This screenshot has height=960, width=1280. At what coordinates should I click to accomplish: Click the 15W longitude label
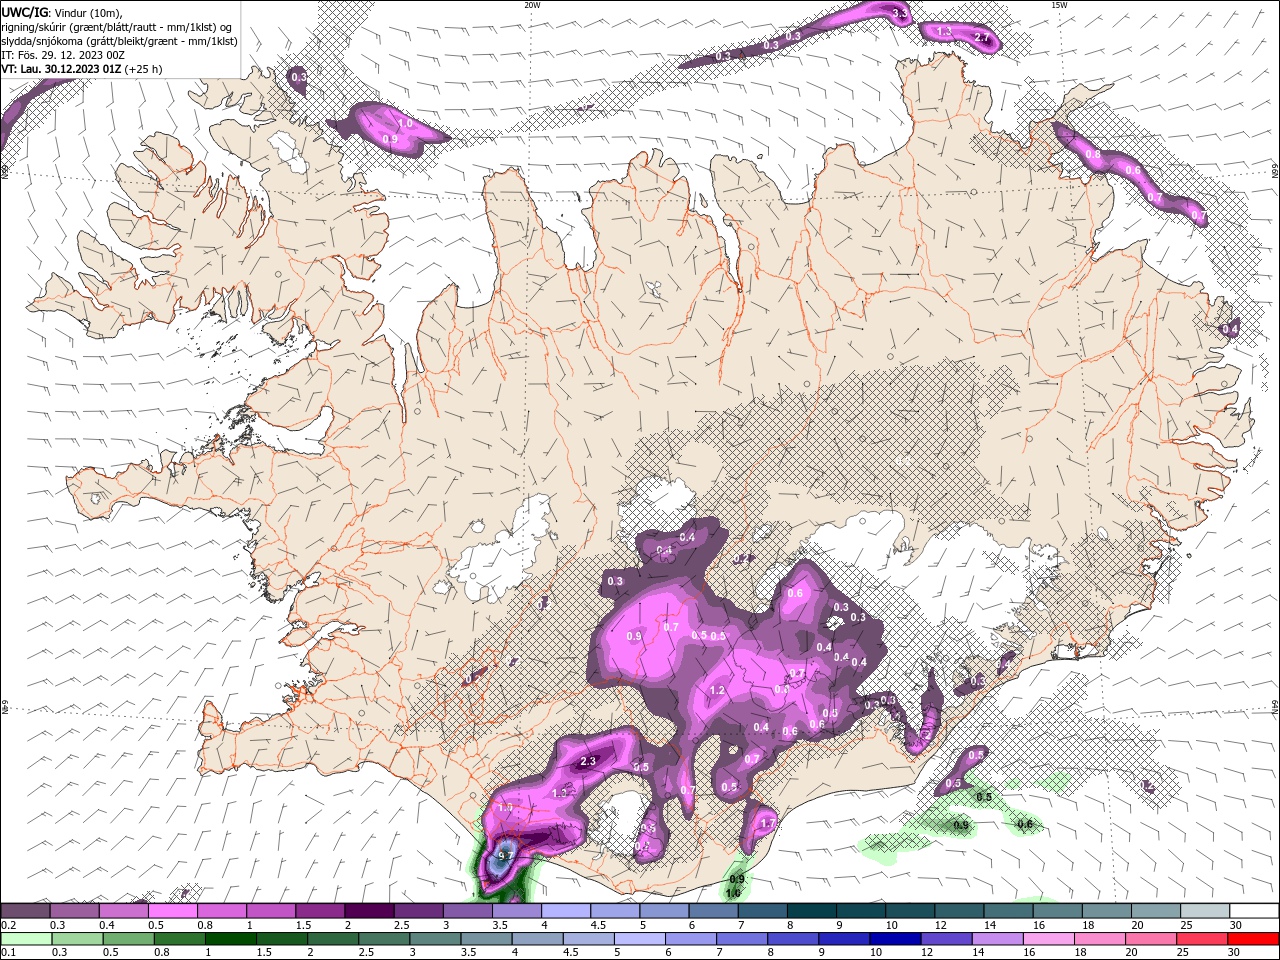click(x=1058, y=5)
